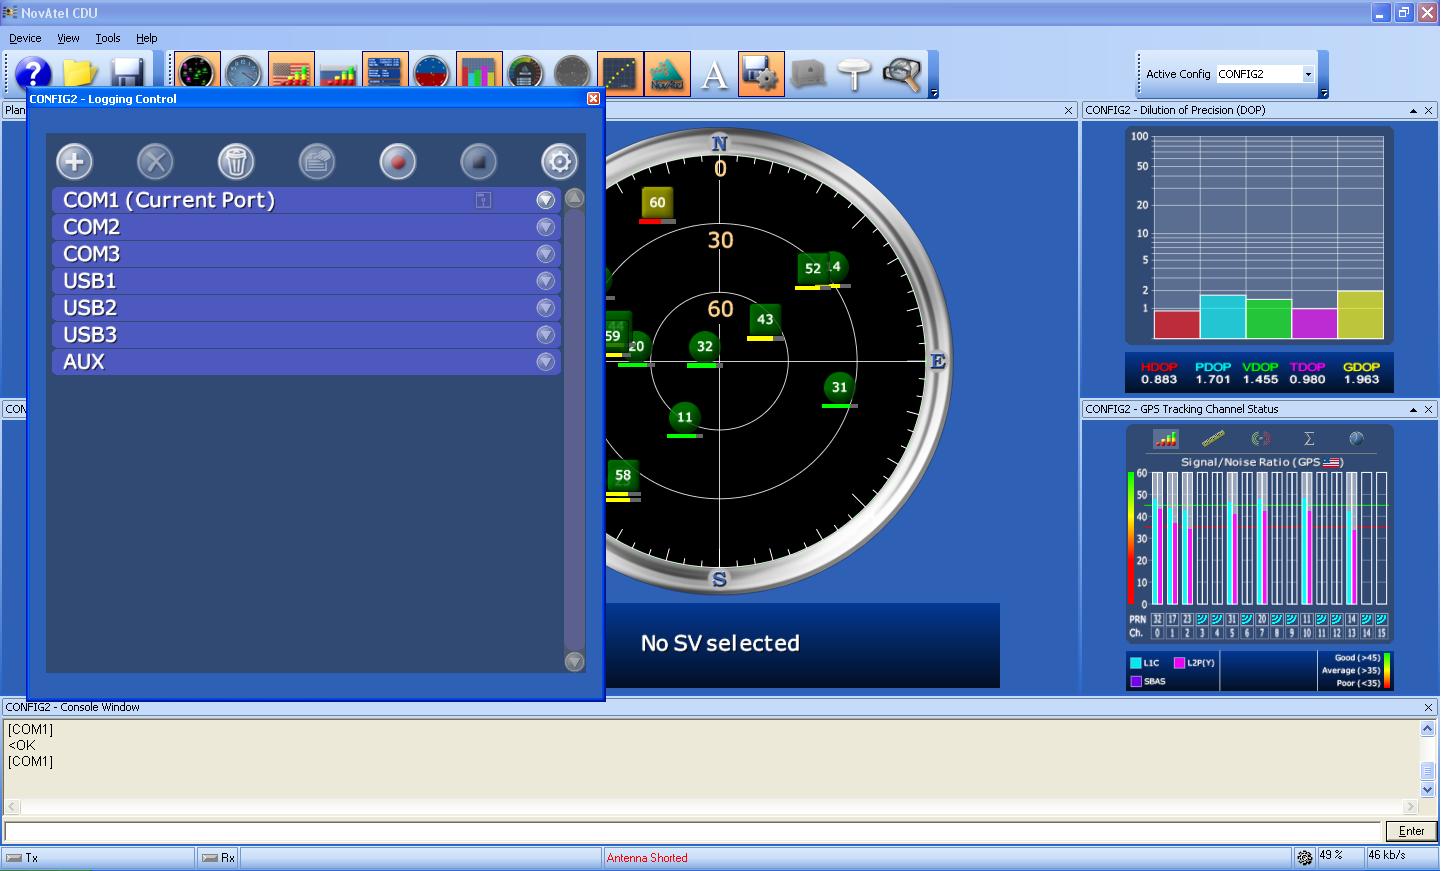The height and width of the screenshot is (871, 1441).
Task: Select satellite 60 on the constellation dial
Action: 657,202
